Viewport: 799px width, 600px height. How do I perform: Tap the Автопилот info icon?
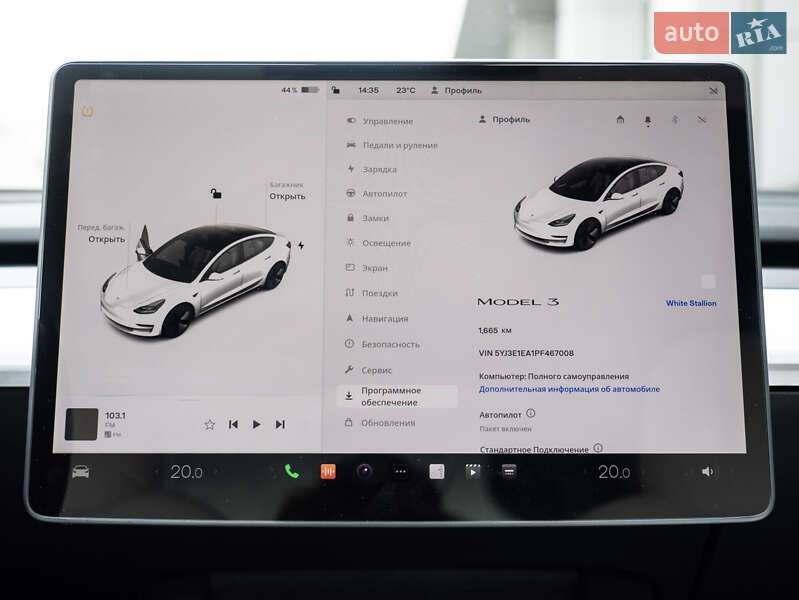click(x=530, y=413)
